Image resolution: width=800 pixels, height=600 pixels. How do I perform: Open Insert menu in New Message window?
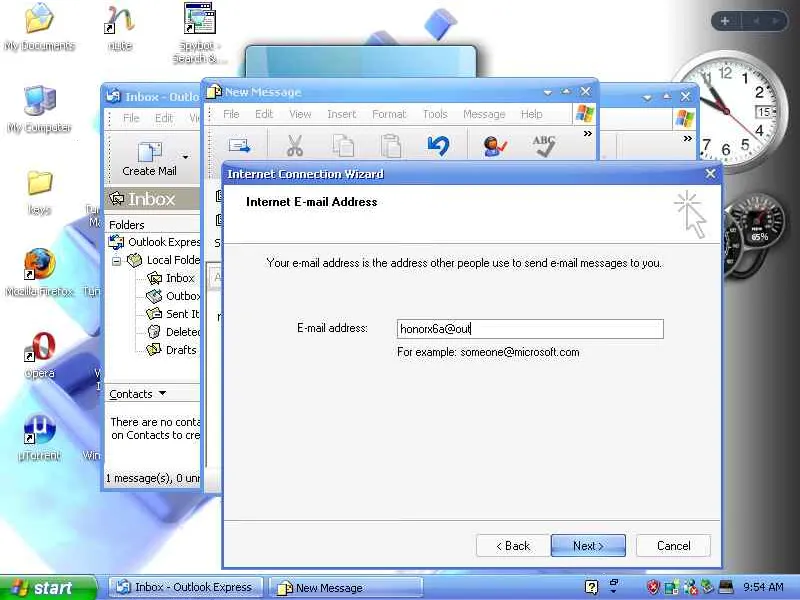coord(341,114)
